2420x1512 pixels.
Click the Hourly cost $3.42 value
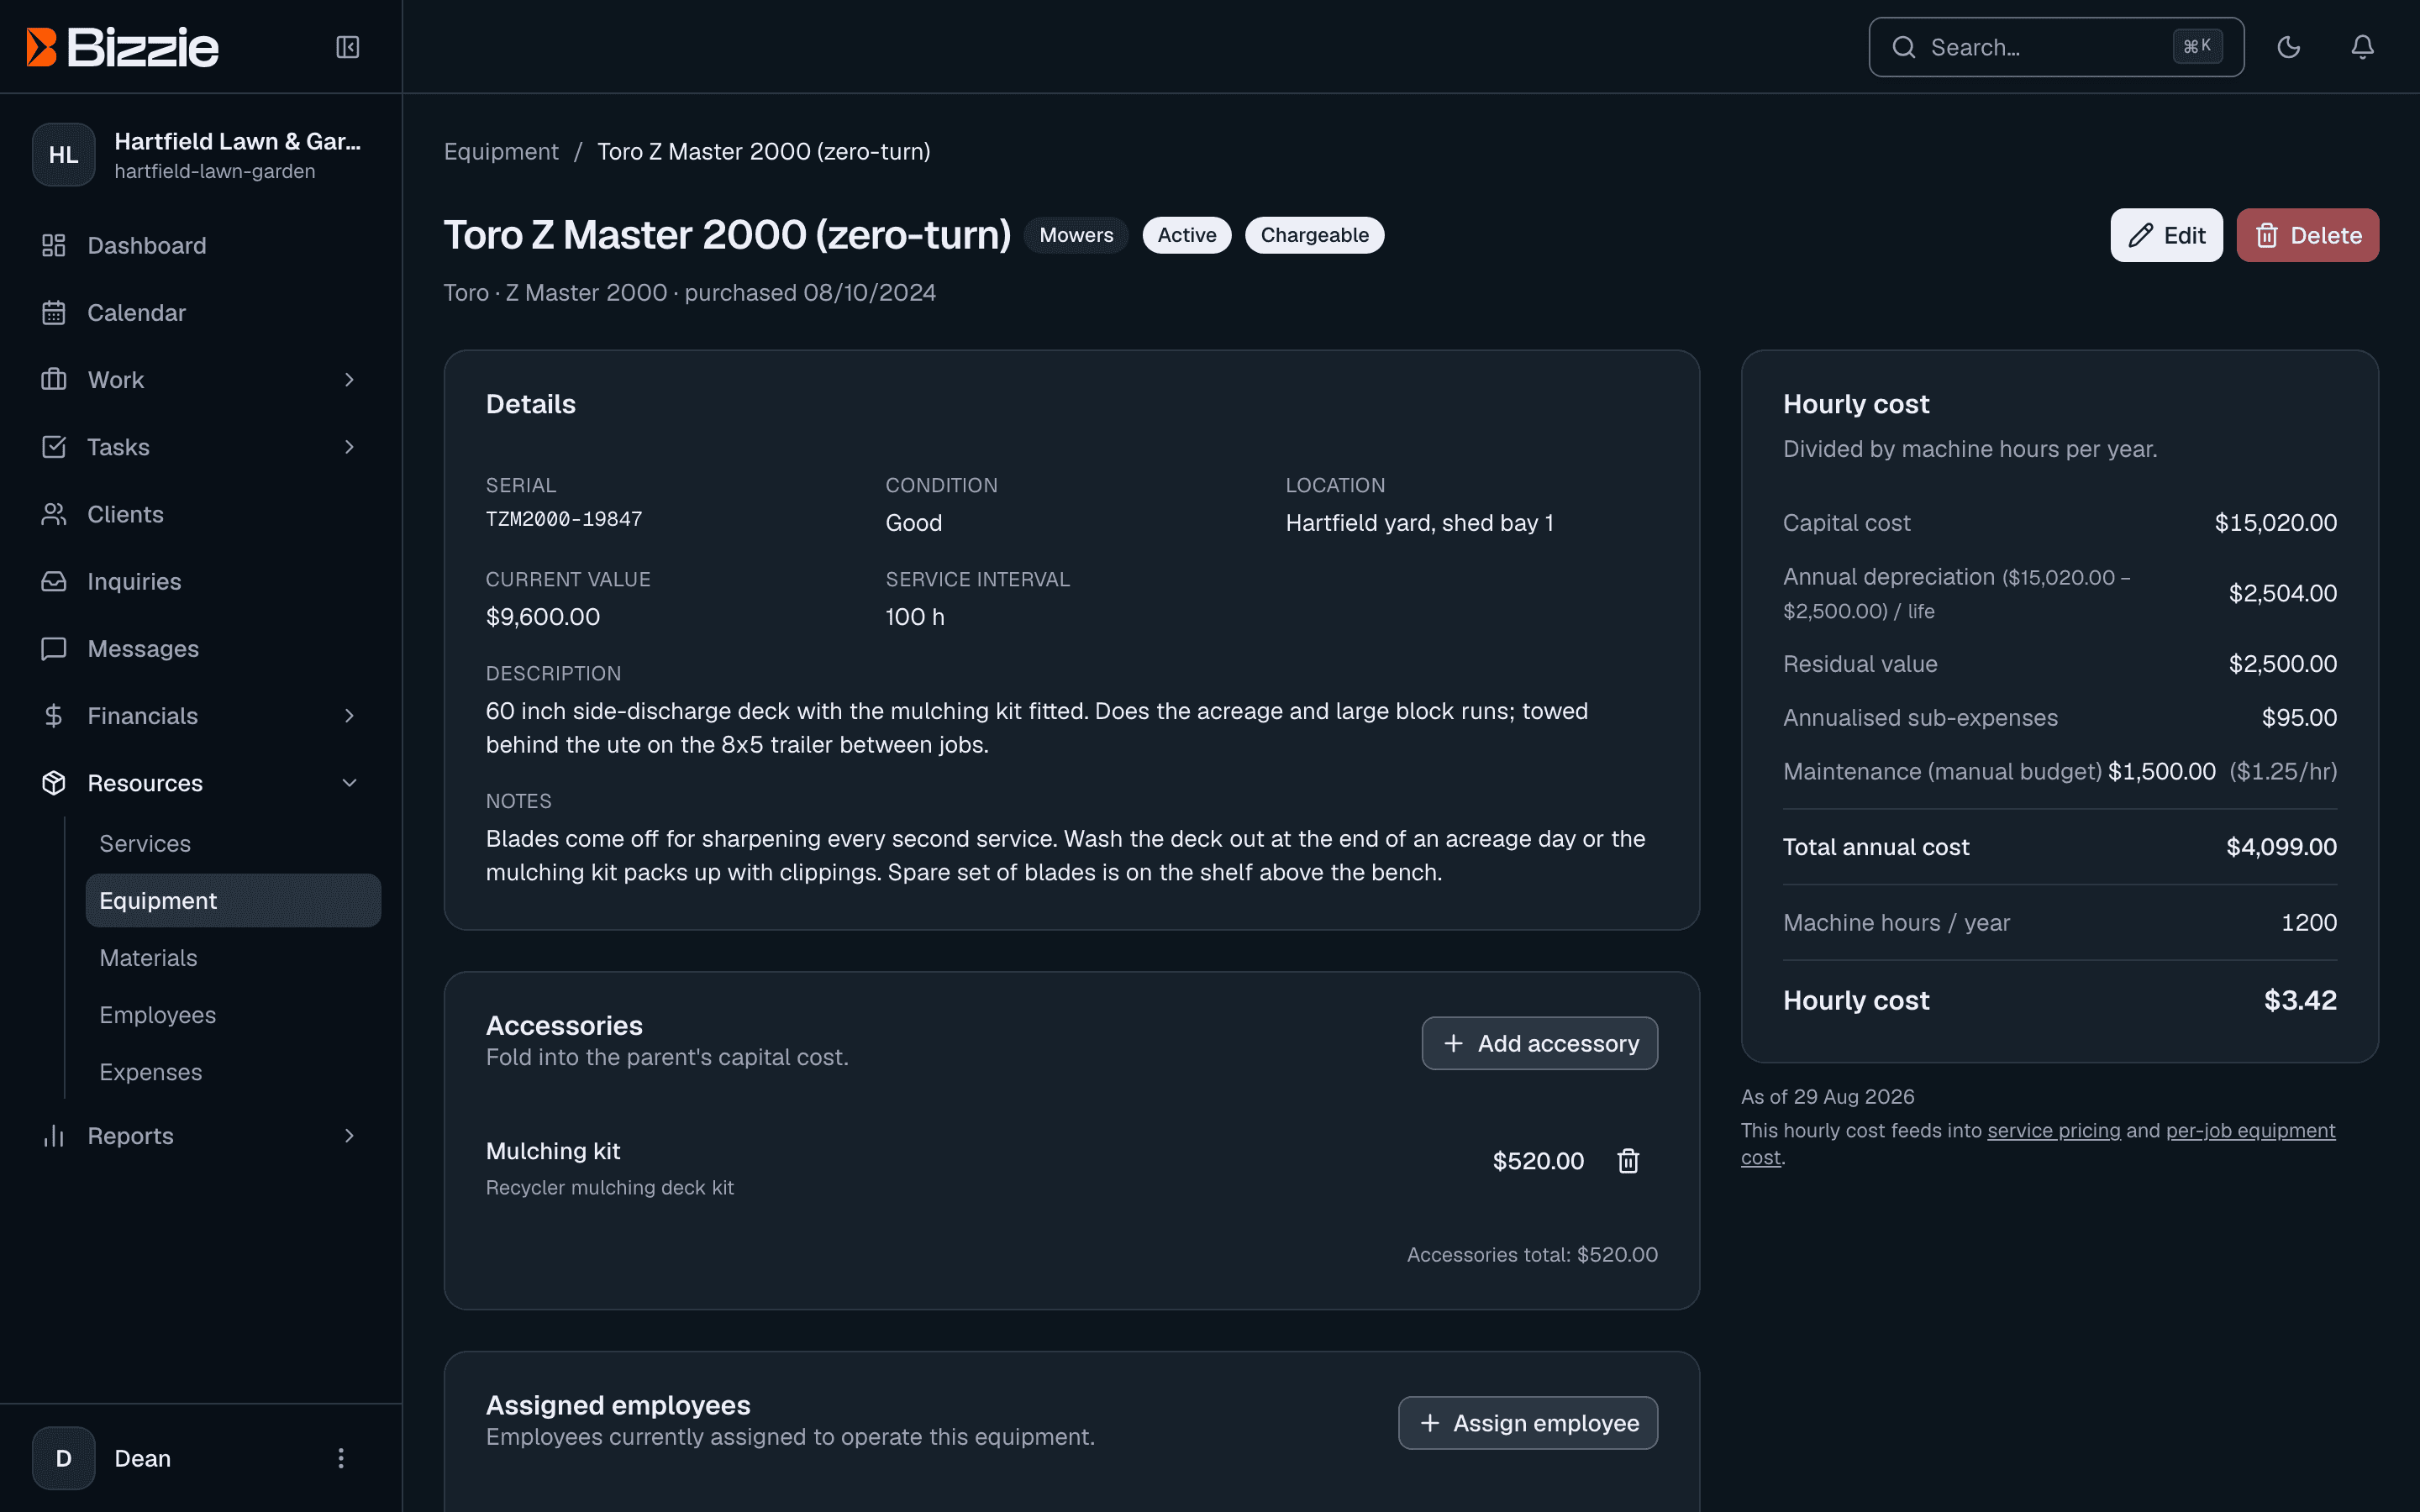point(2300,1001)
